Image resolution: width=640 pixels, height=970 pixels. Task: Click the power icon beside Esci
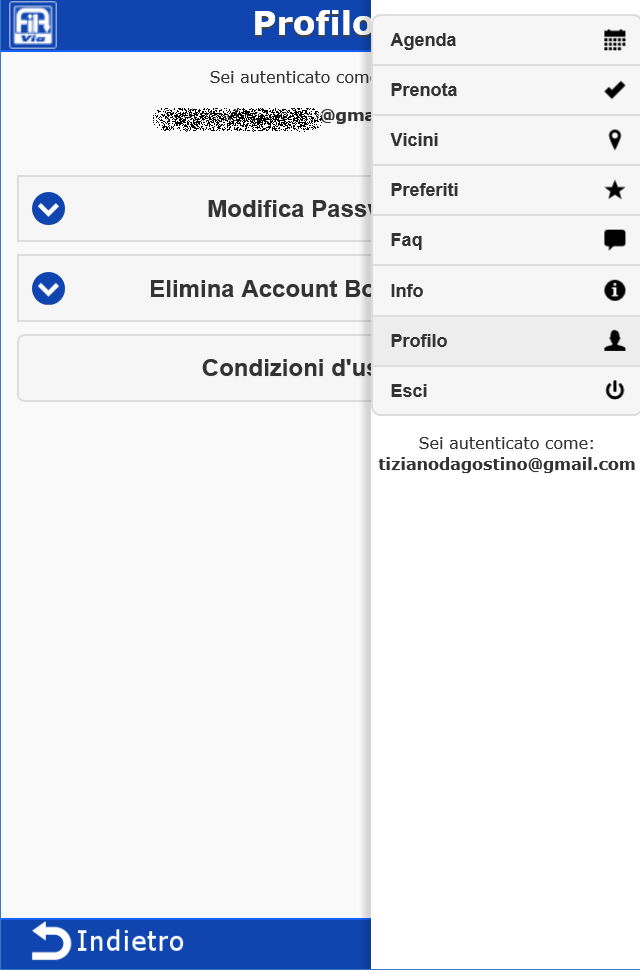pos(615,391)
